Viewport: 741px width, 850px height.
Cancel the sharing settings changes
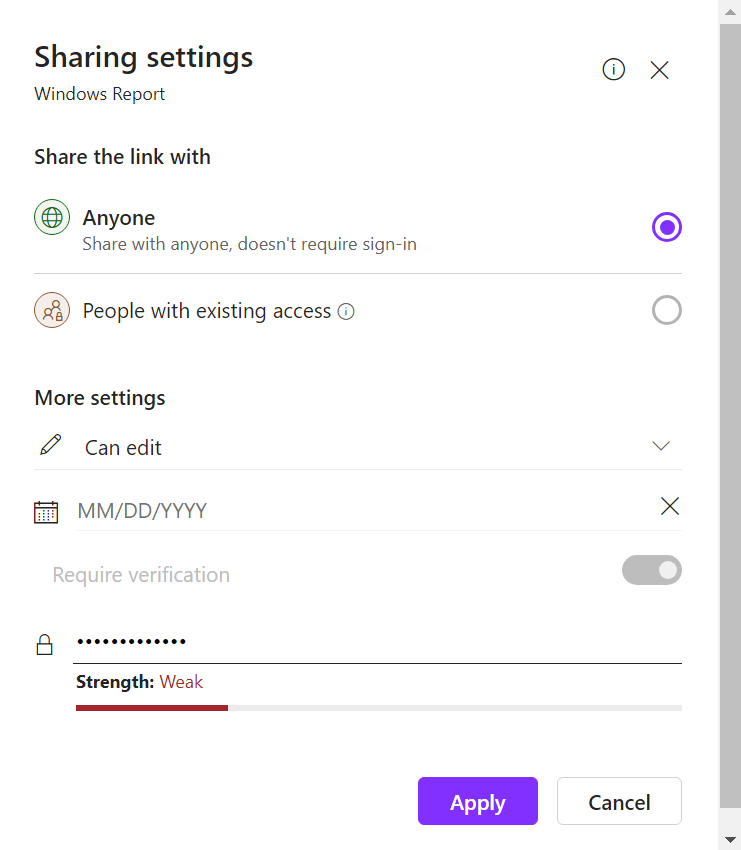(x=619, y=801)
